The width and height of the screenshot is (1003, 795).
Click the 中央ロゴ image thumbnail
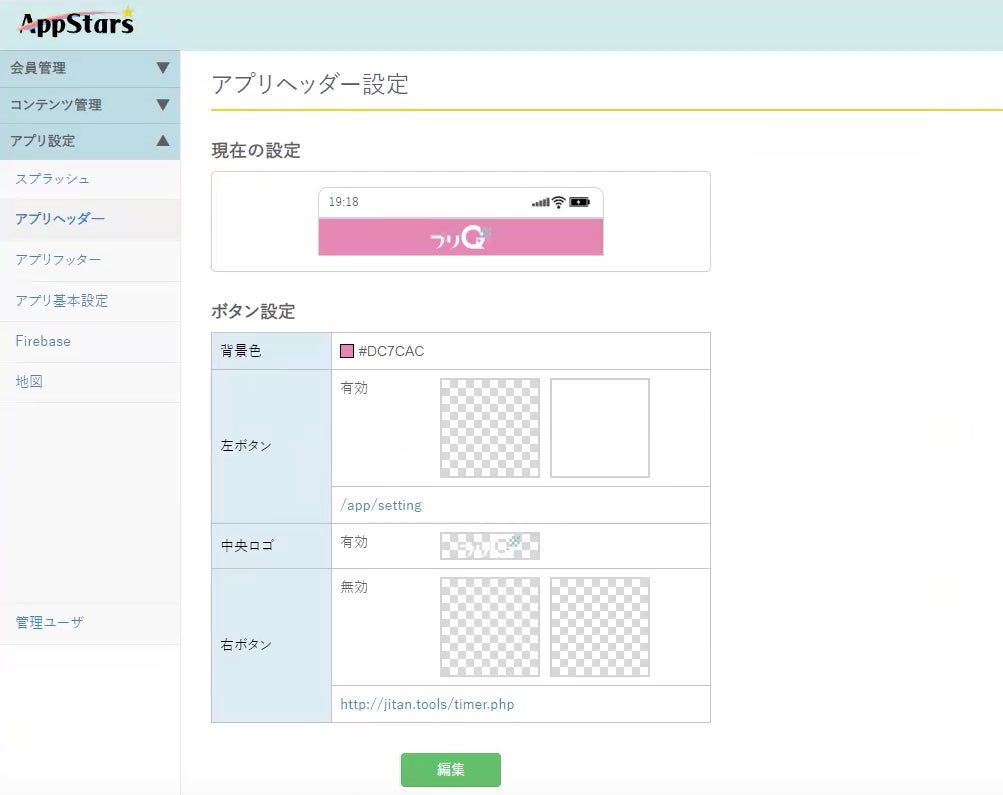coord(490,545)
